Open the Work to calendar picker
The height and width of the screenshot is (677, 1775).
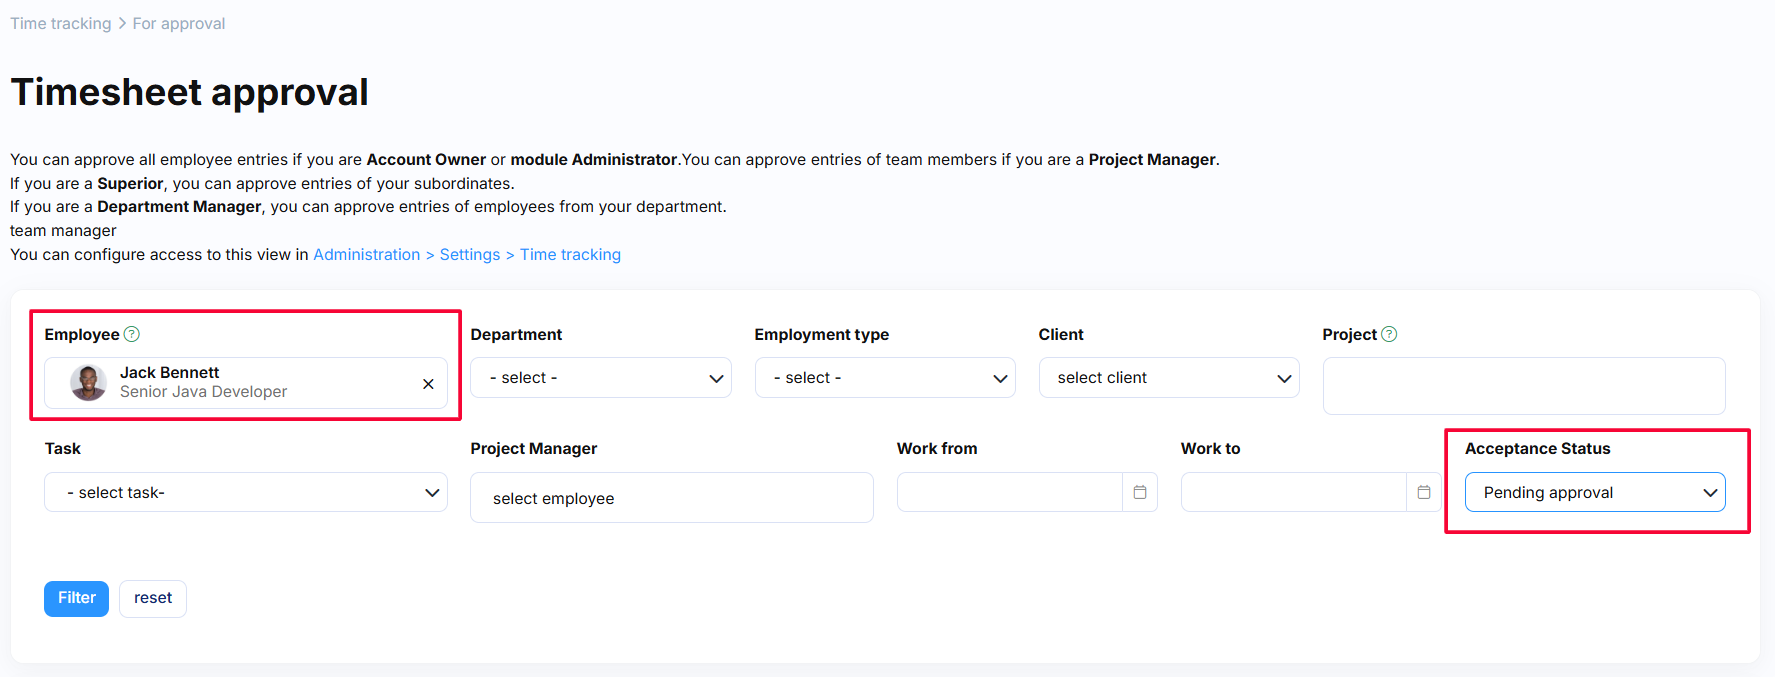(1424, 492)
